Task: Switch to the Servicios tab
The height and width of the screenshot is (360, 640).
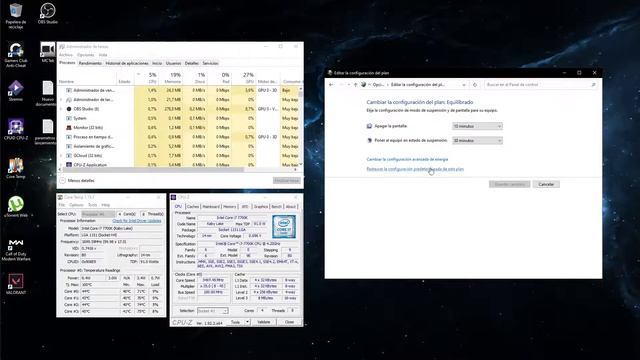Action: 210,63
